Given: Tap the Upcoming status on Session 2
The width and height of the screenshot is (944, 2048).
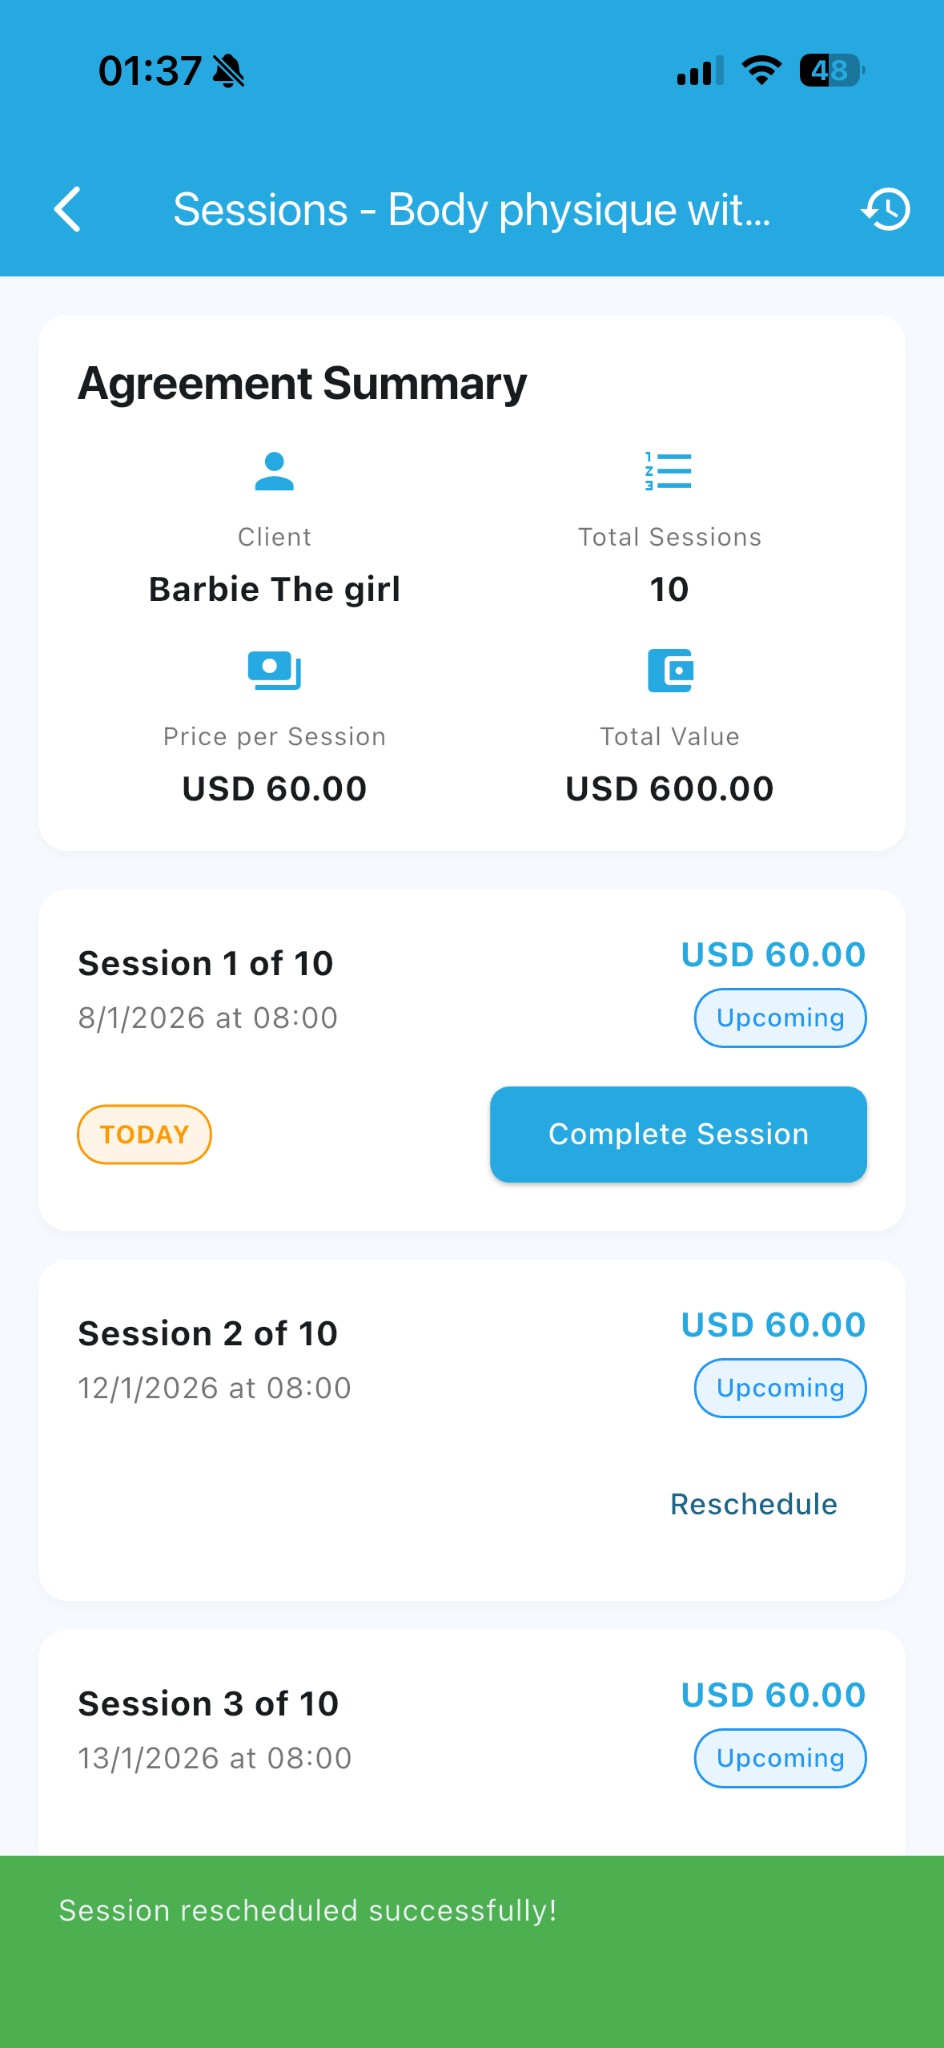Looking at the screenshot, I should [x=780, y=1388].
